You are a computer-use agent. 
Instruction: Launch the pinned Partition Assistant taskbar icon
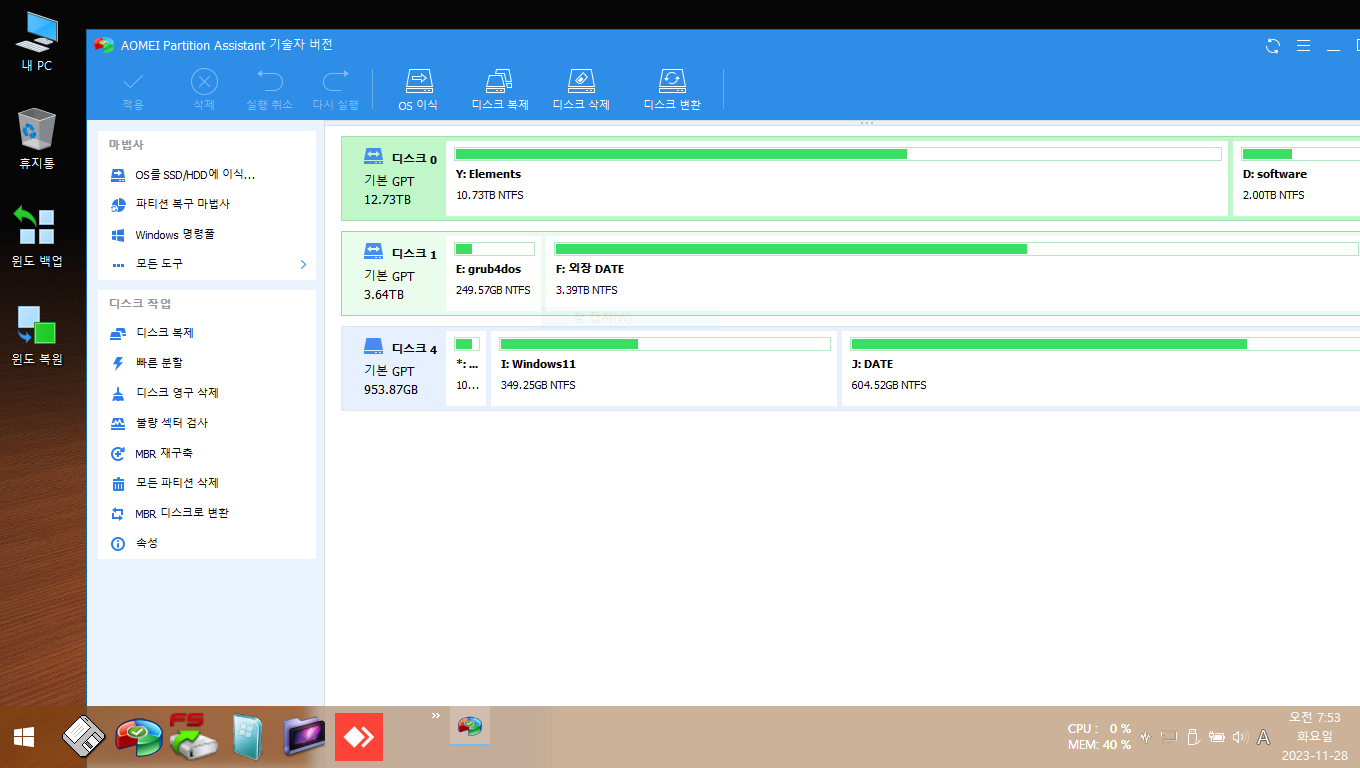point(139,738)
